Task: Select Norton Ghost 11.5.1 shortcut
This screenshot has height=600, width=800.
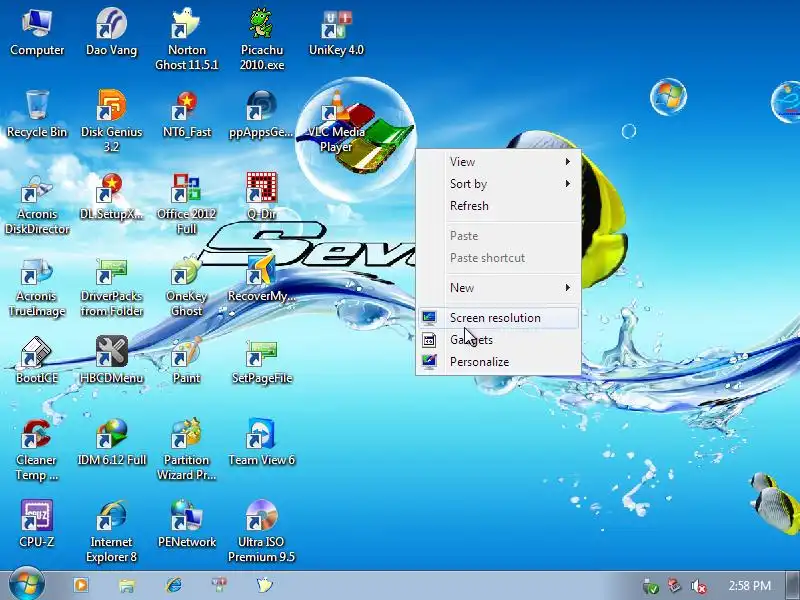Action: tap(186, 39)
